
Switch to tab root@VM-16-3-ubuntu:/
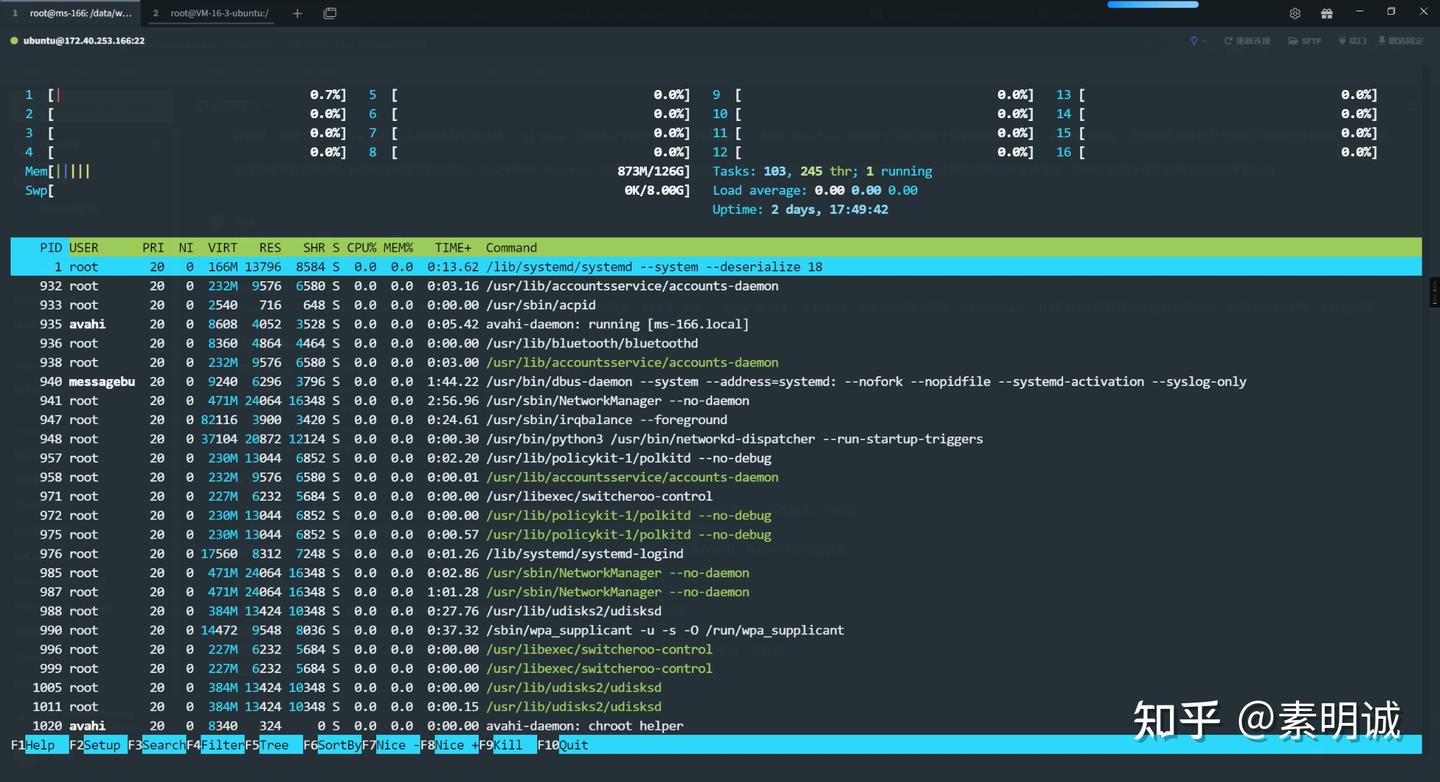click(212, 13)
